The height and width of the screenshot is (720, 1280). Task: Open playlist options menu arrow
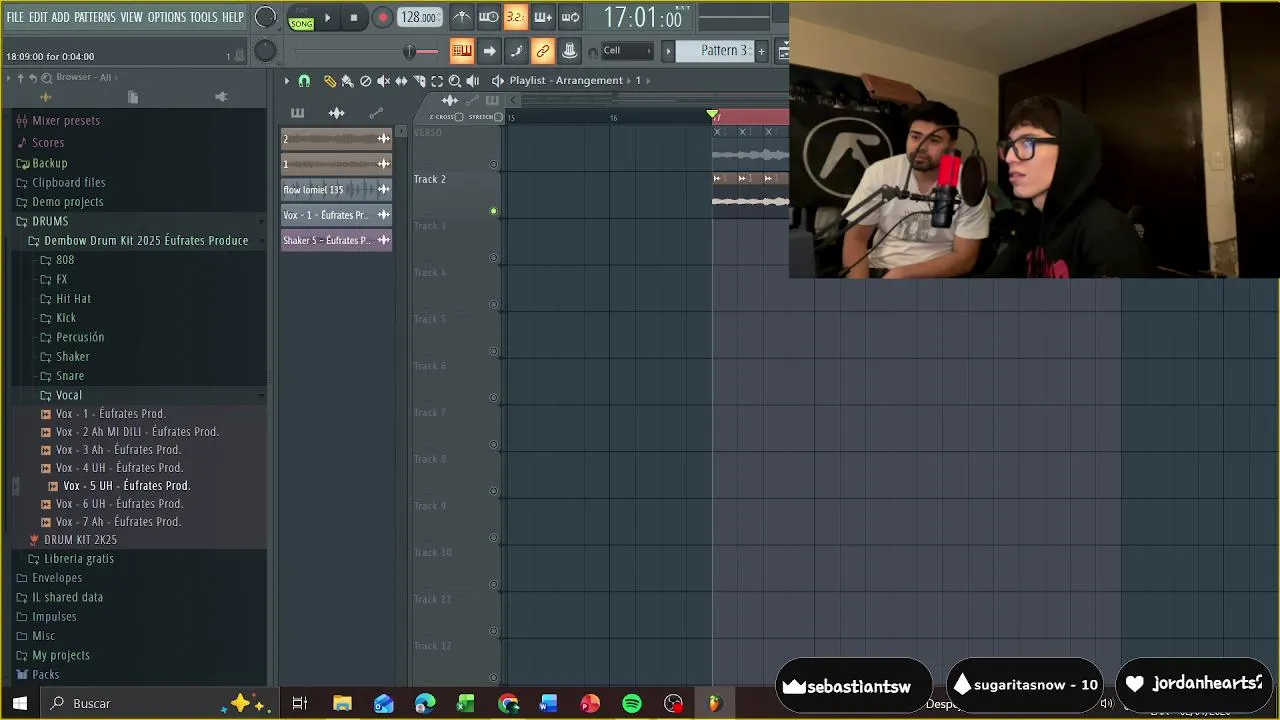pos(286,81)
